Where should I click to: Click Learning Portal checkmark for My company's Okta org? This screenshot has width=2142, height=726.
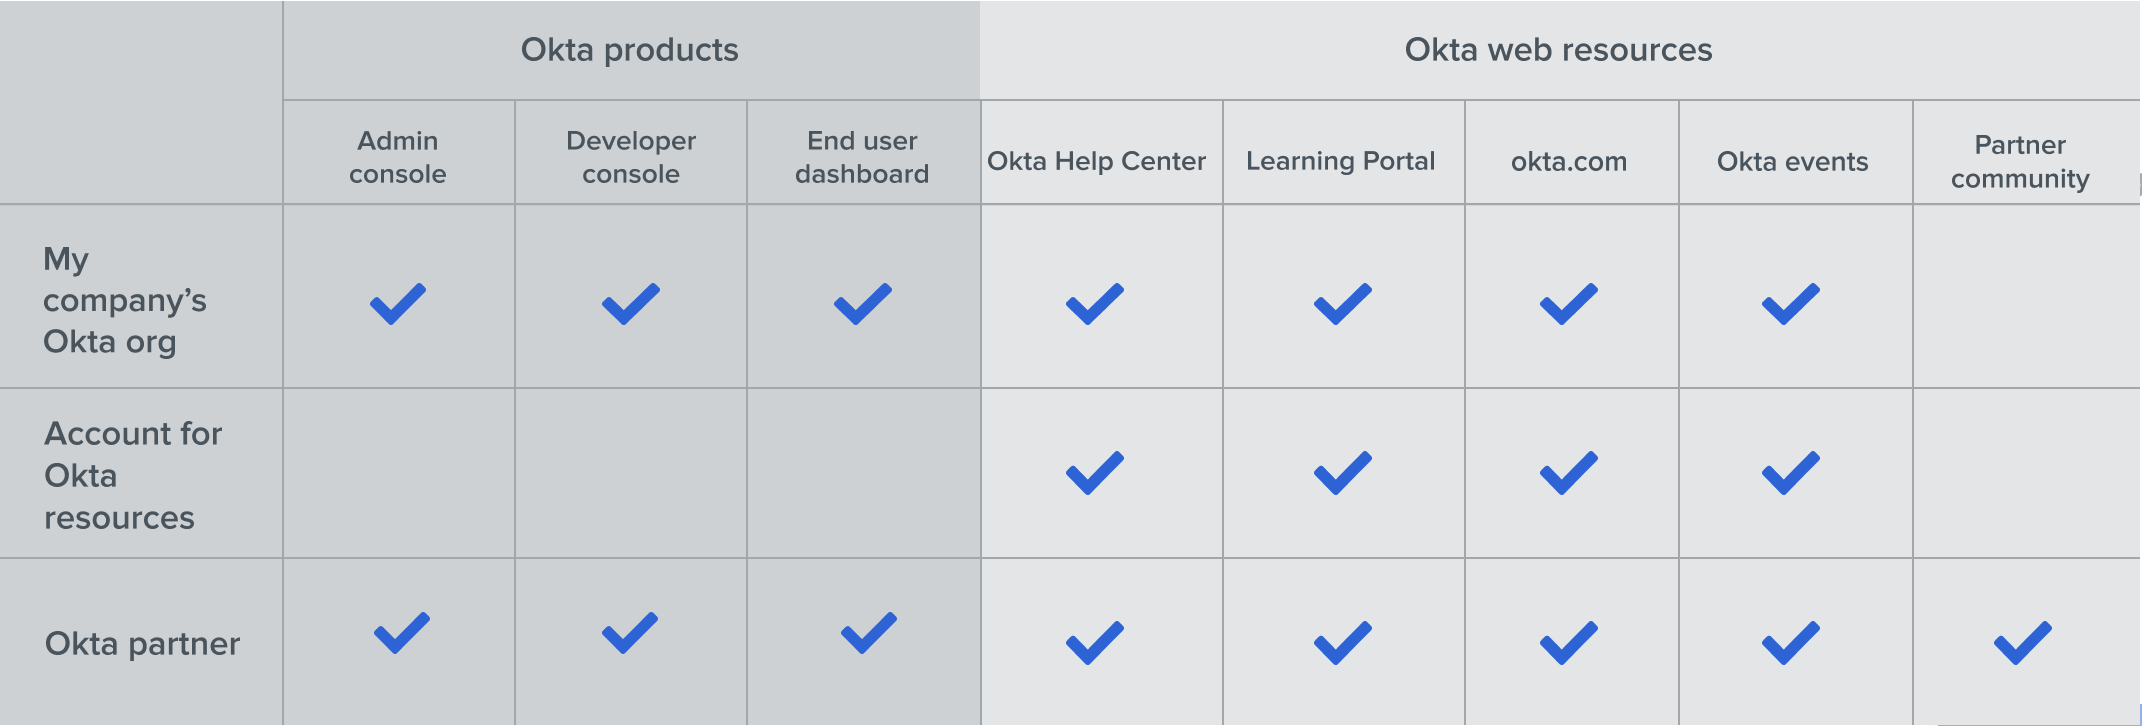(1342, 304)
